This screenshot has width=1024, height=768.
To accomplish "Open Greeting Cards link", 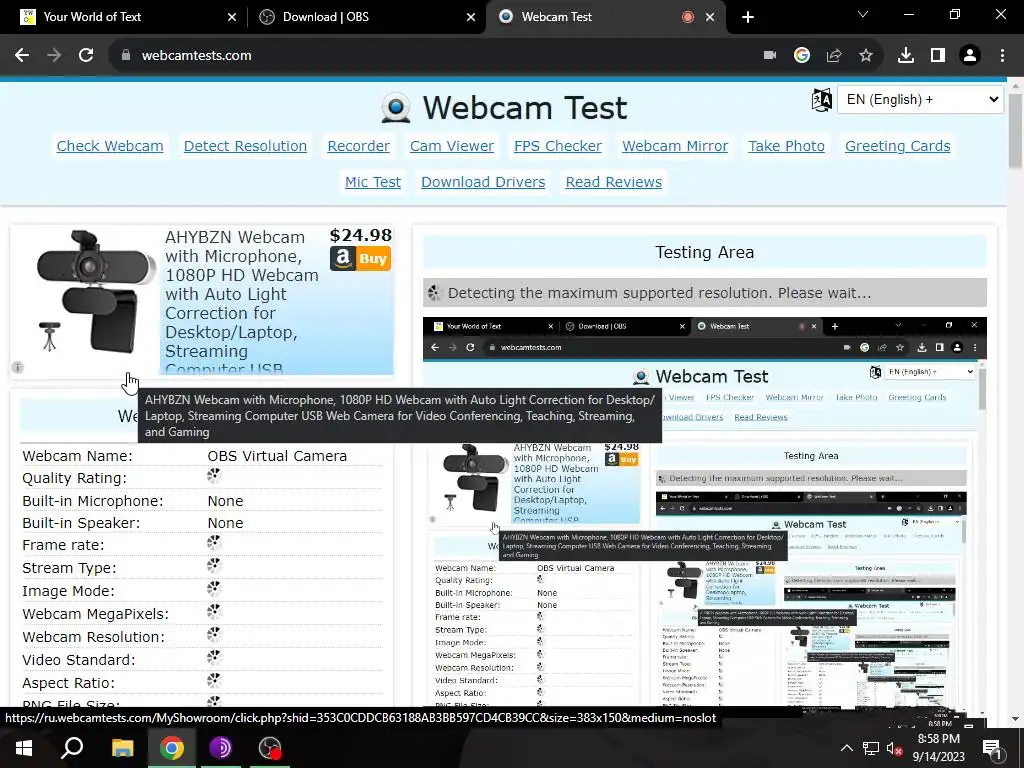I will point(897,146).
